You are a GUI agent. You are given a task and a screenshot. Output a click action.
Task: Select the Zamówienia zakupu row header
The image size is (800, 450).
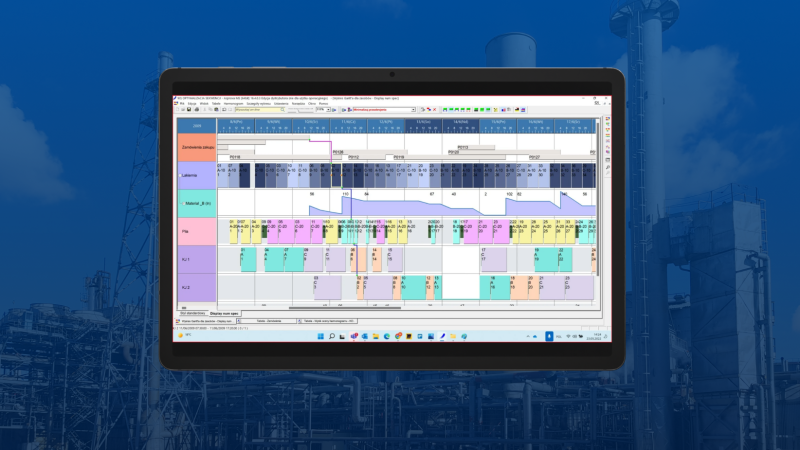[x=197, y=147]
